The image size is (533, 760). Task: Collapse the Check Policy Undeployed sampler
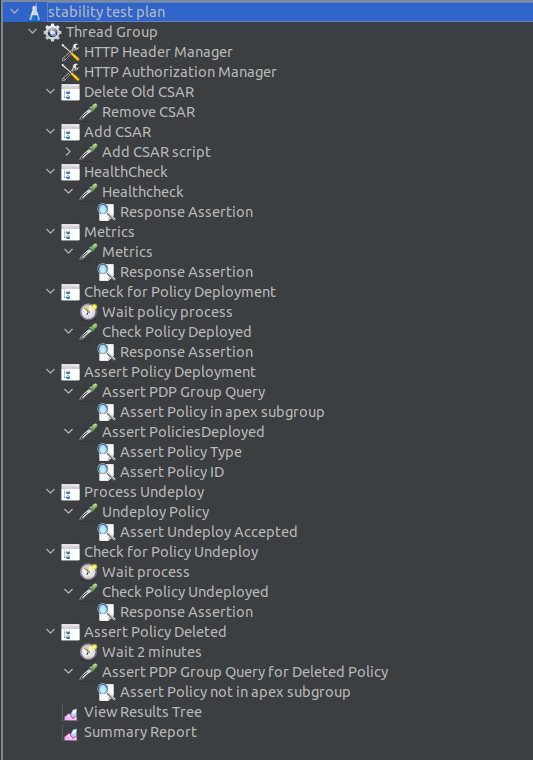[x=68, y=591]
